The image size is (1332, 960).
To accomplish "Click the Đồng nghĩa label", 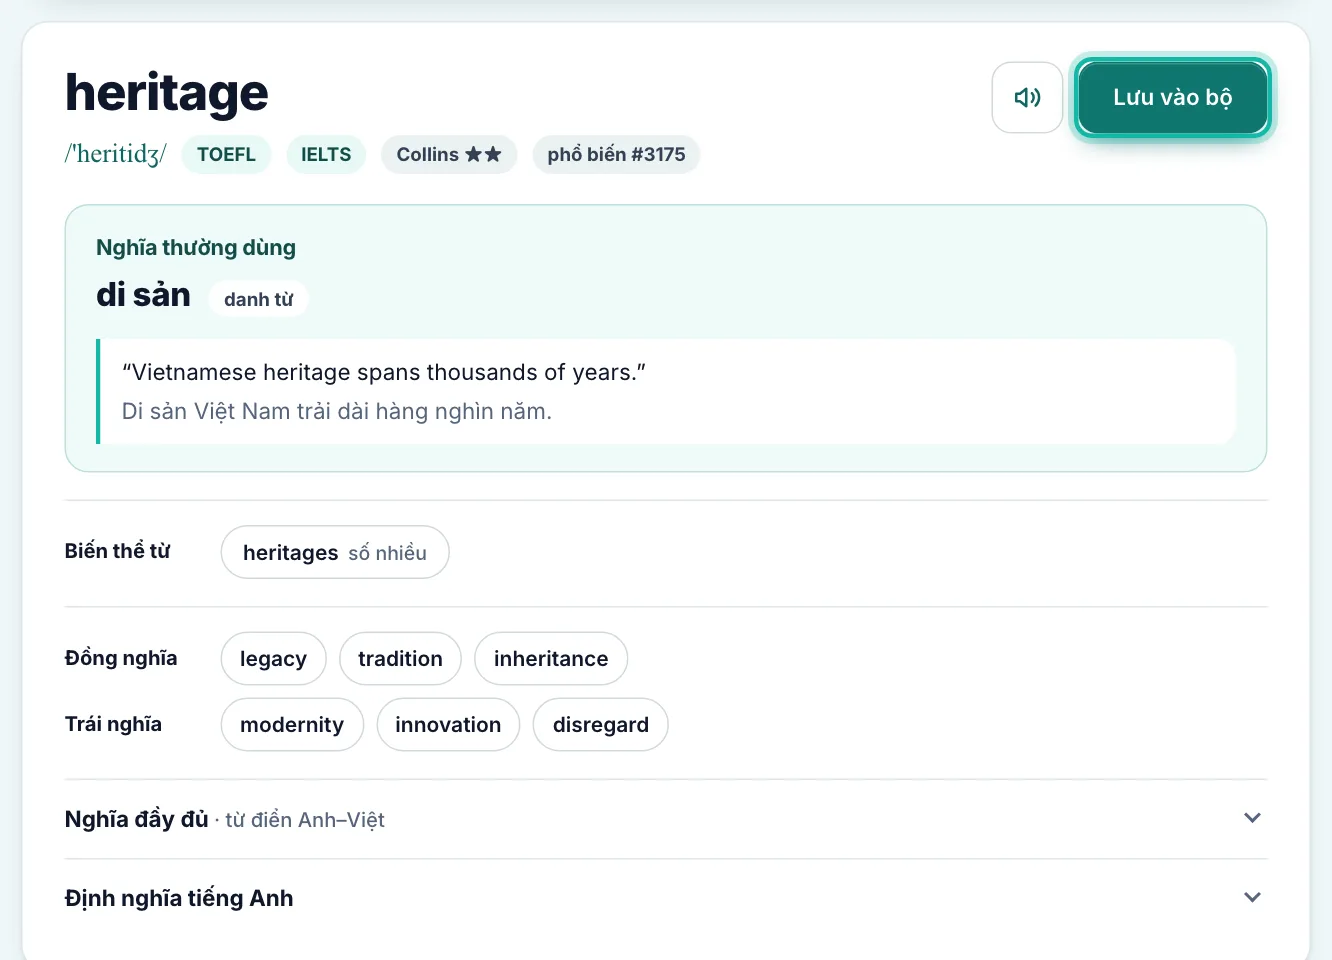I will 121,658.
